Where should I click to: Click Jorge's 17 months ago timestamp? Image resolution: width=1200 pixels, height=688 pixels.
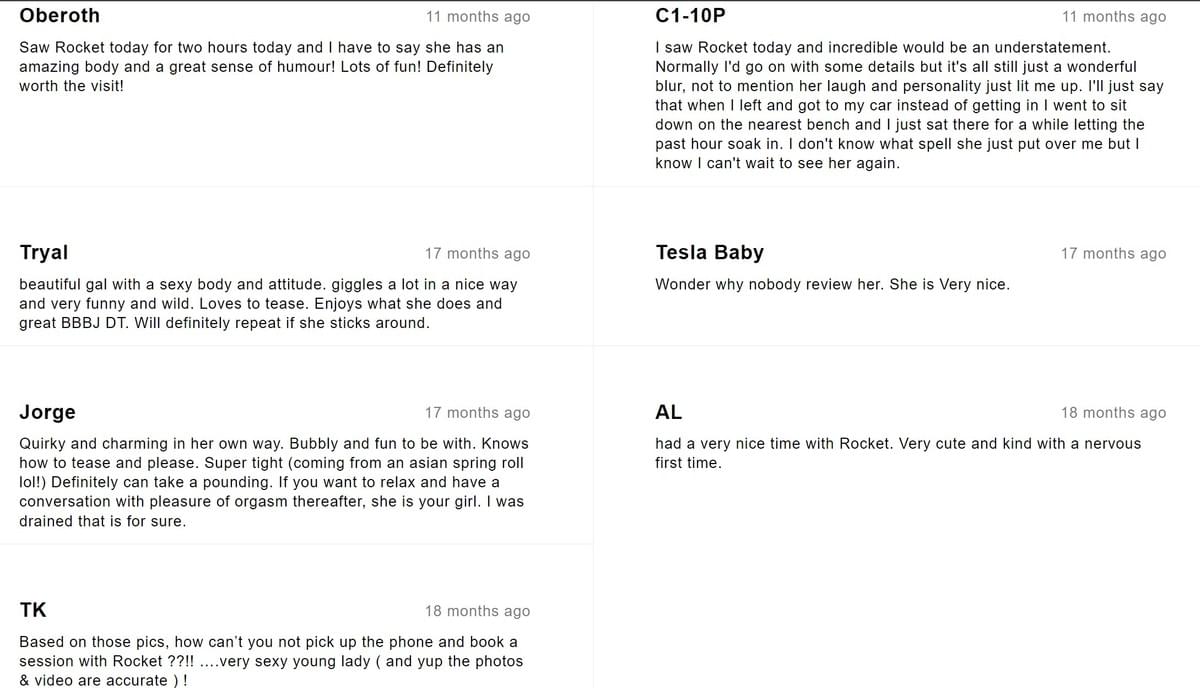coord(478,413)
